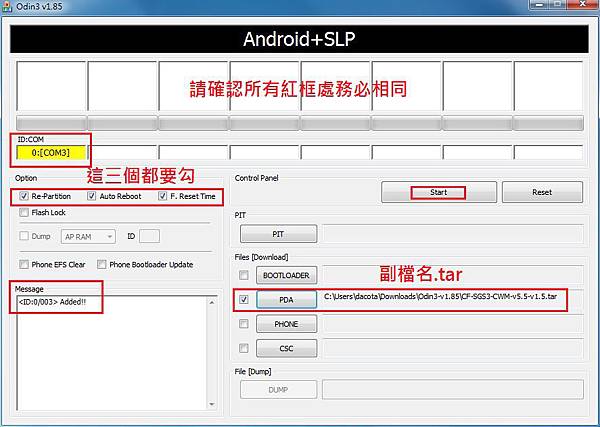This screenshot has height=427, width=600.
Task: Browse for a CSC file
Action: (286, 348)
